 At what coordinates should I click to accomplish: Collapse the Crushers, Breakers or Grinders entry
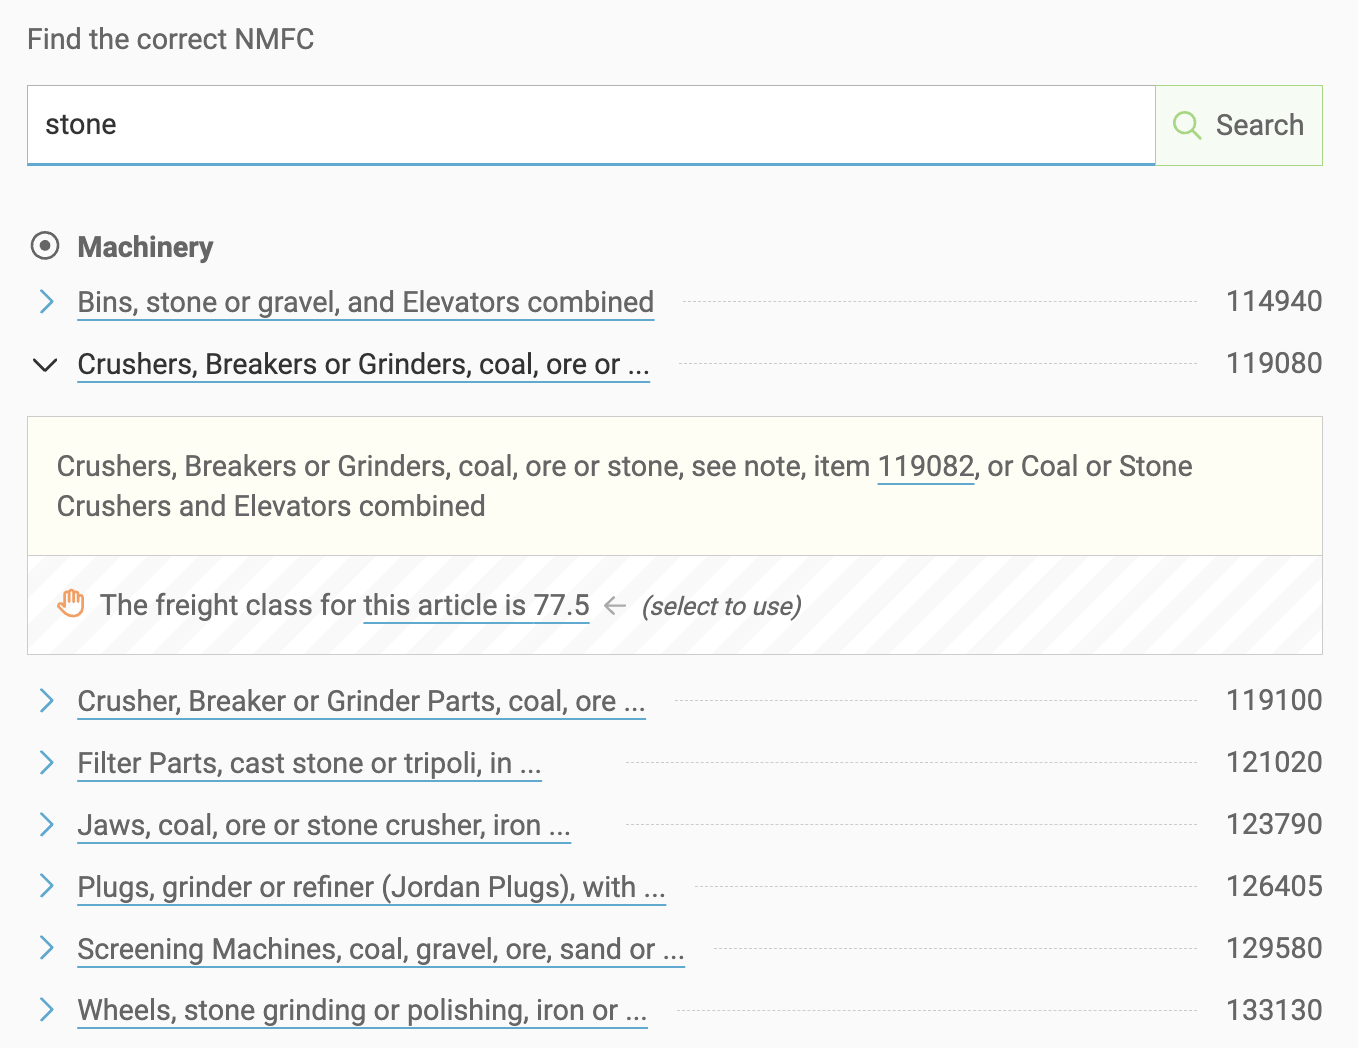(45, 364)
